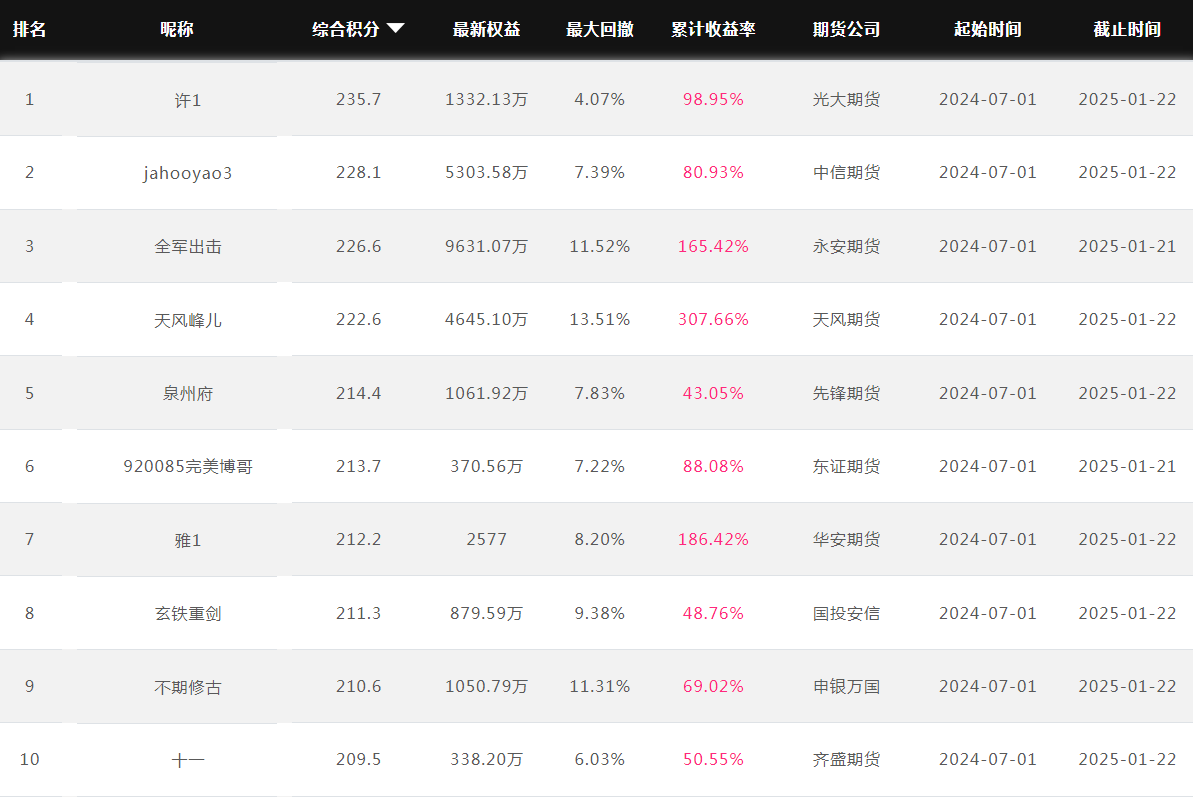Image resolution: width=1193 pixels, height=797 pixels.
Task: Click the 起始时间 column header
Action: 988,29
